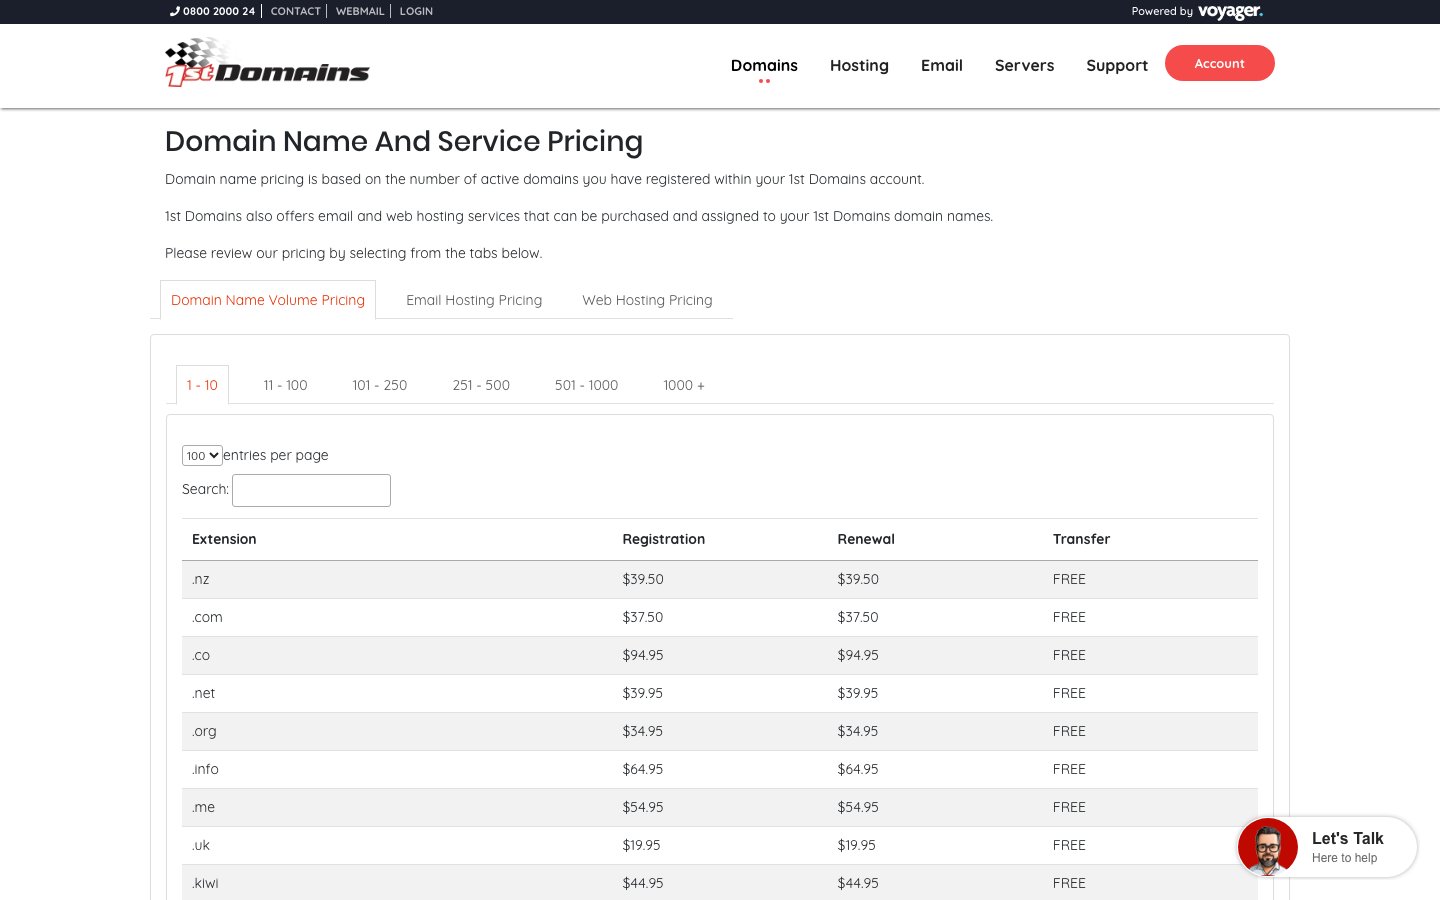1440x900 pixels.
Task: Open the Hosting menu
Action: pyautogui.click(x=859, y=65)
